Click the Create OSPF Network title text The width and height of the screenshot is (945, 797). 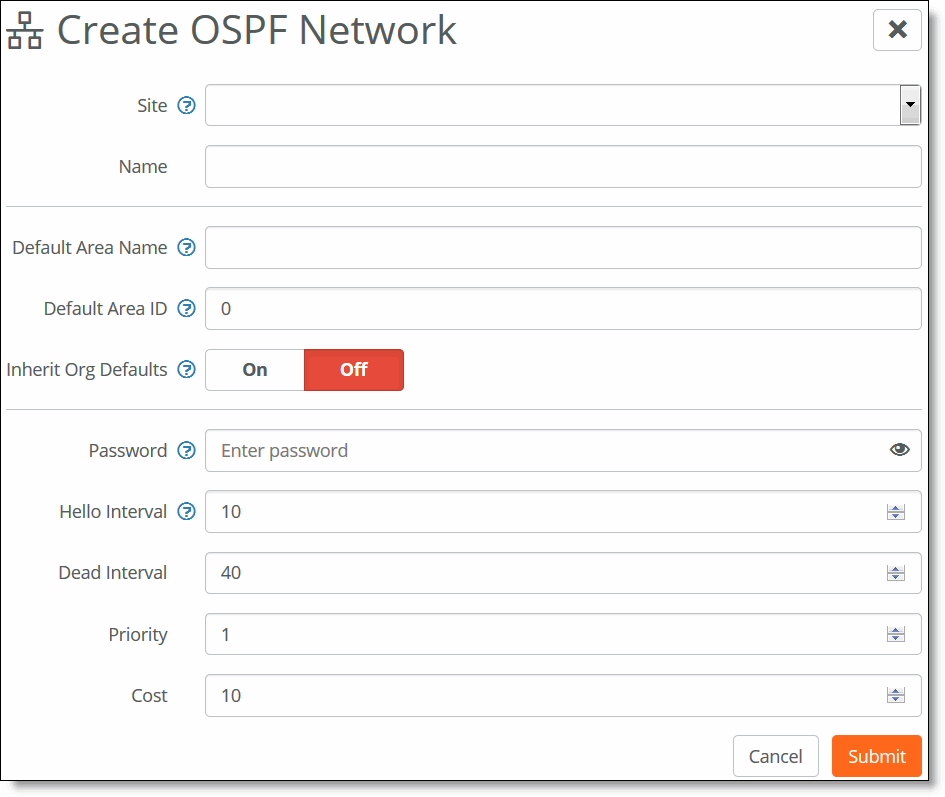[x=257, y=30]
